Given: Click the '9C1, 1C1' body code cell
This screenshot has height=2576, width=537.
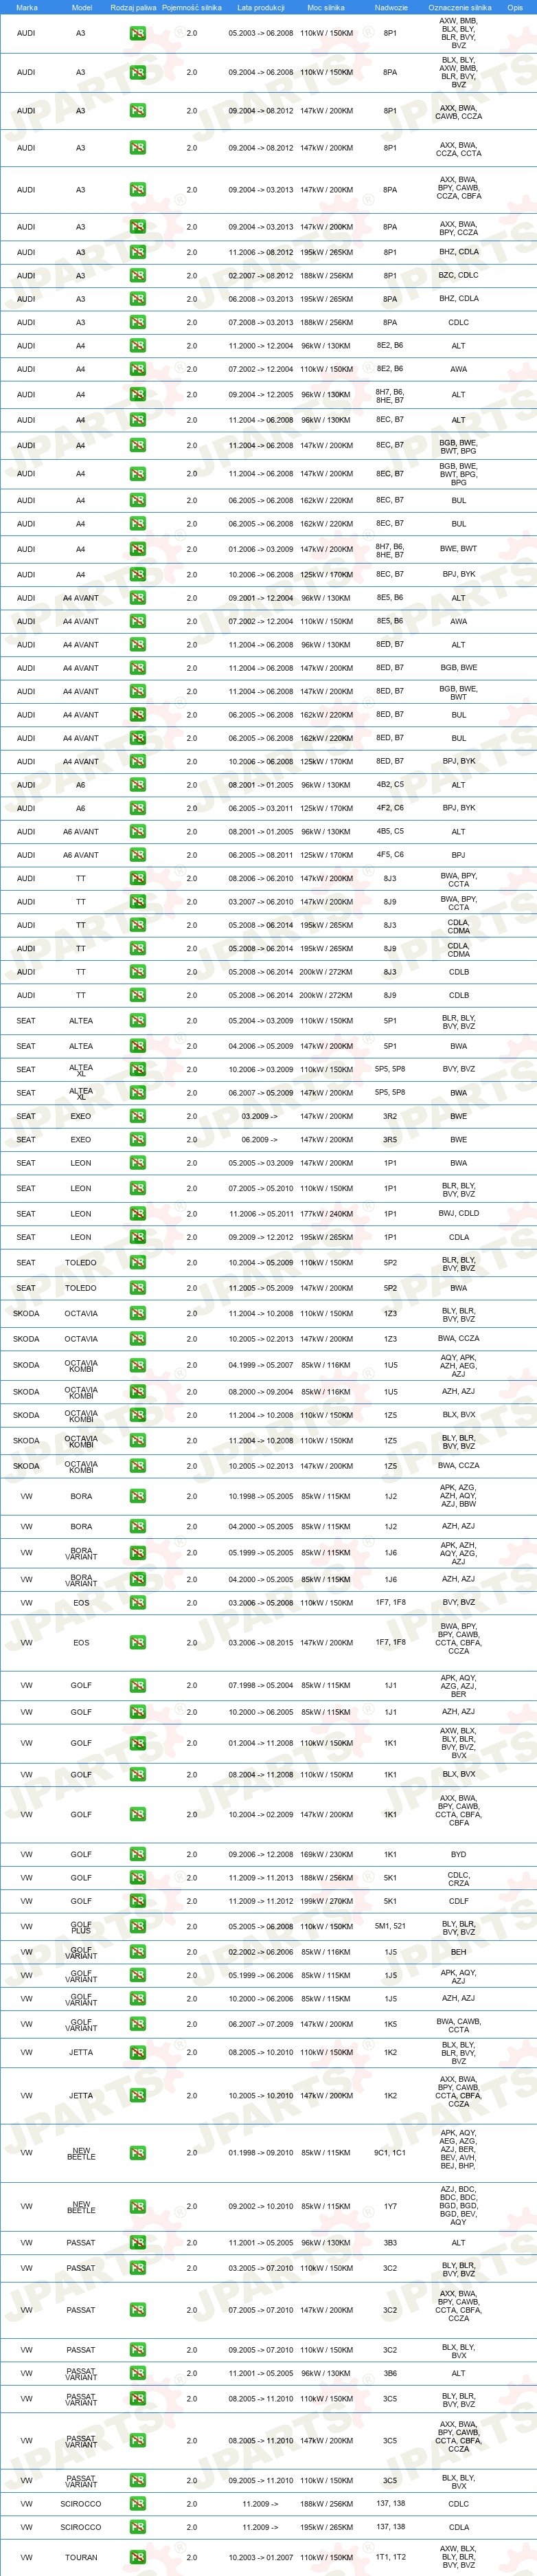Looking at the screenshot, I should pos(390,2152).
